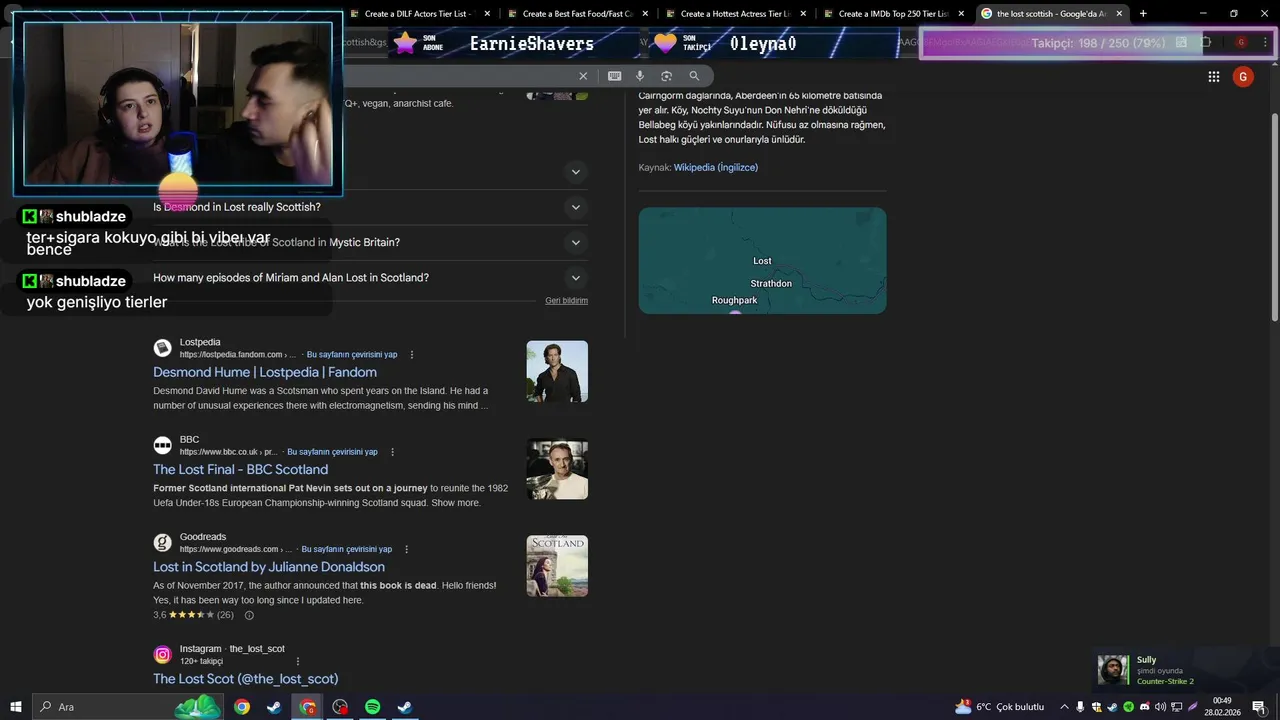This screenshot has width=1280, height=720.
Task: Open the network tray icon
Action: click(1177, 707)
